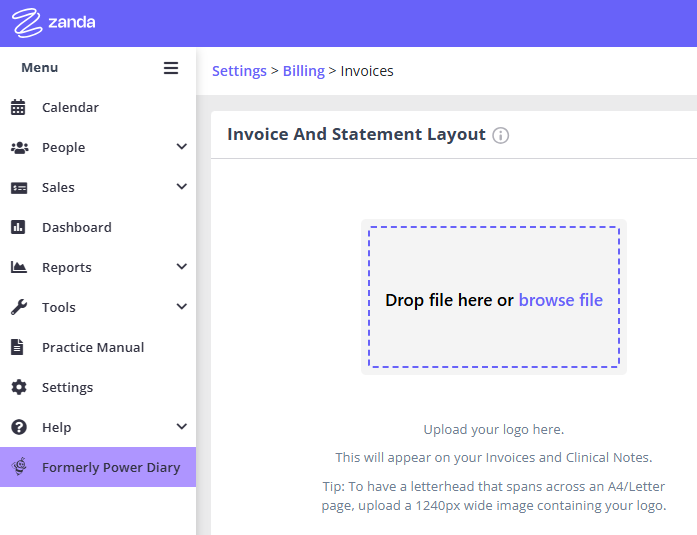This screenshot has width=697, height=535.
Task: Click the People group icon
Action: coord(20,148)
